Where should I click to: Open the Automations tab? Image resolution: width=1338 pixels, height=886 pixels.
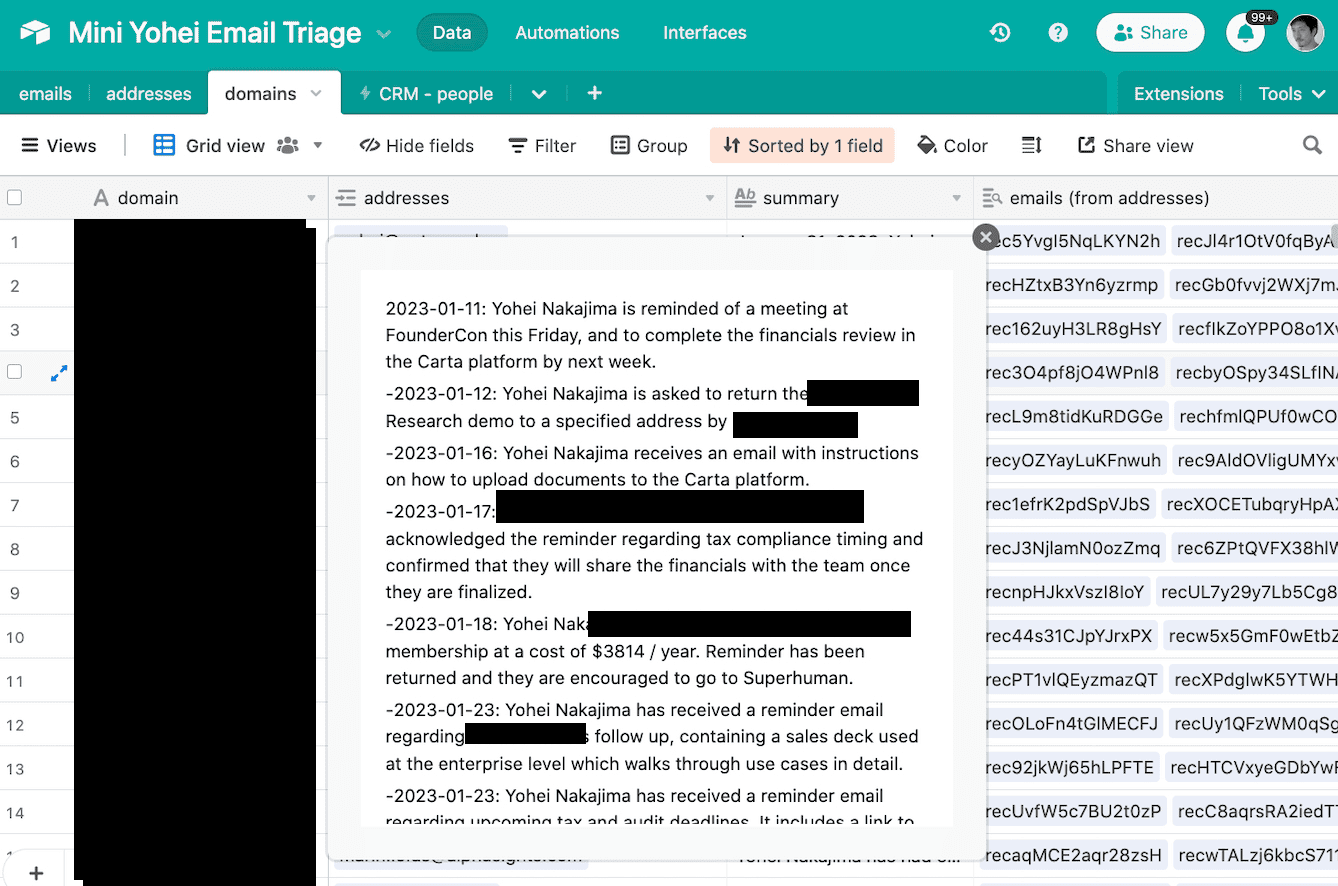pos(567,33)
